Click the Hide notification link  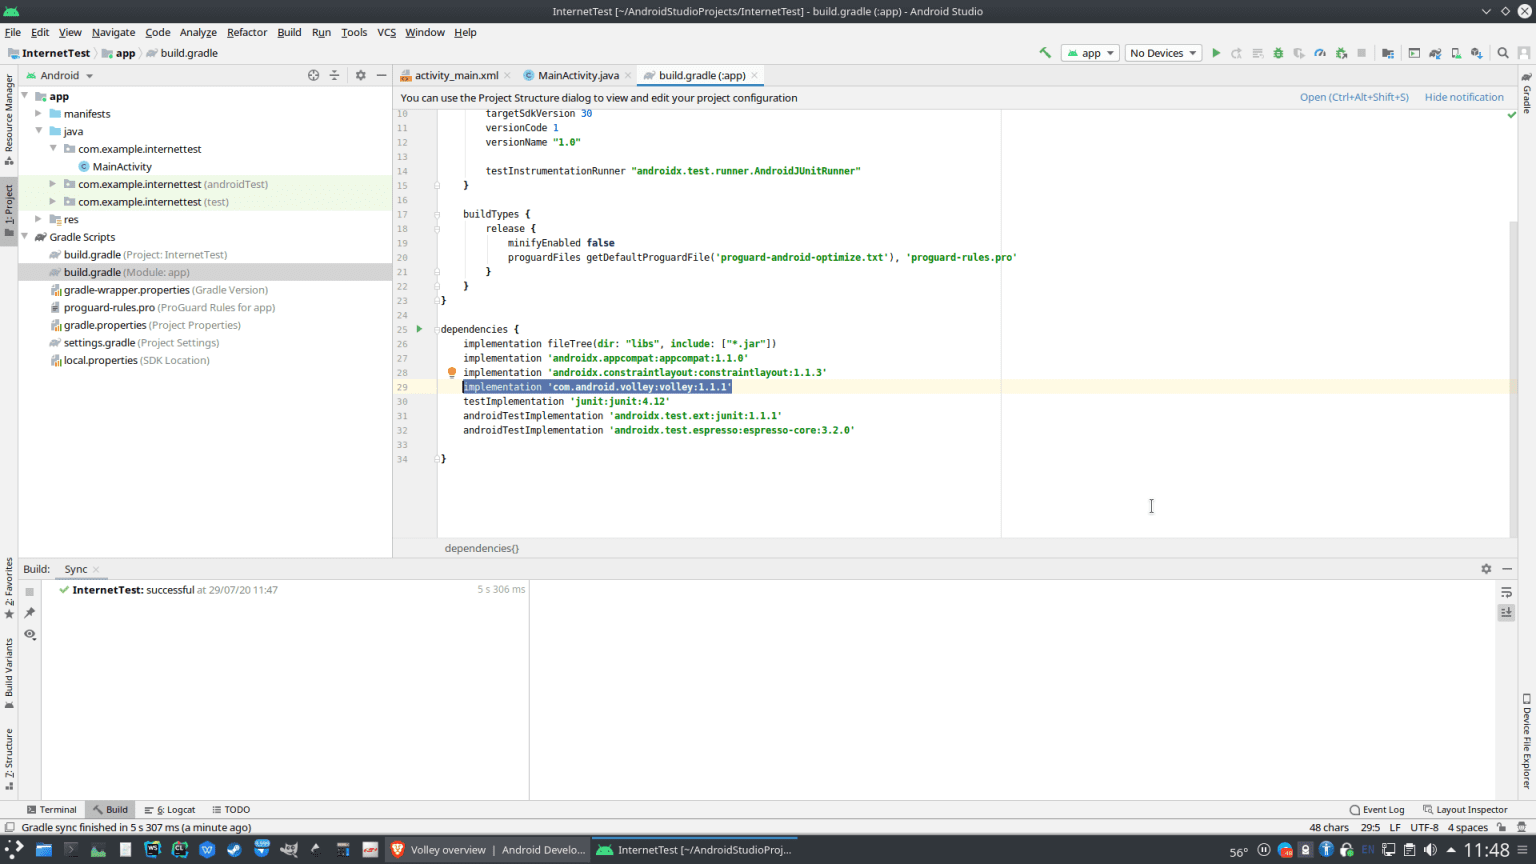1463,97
